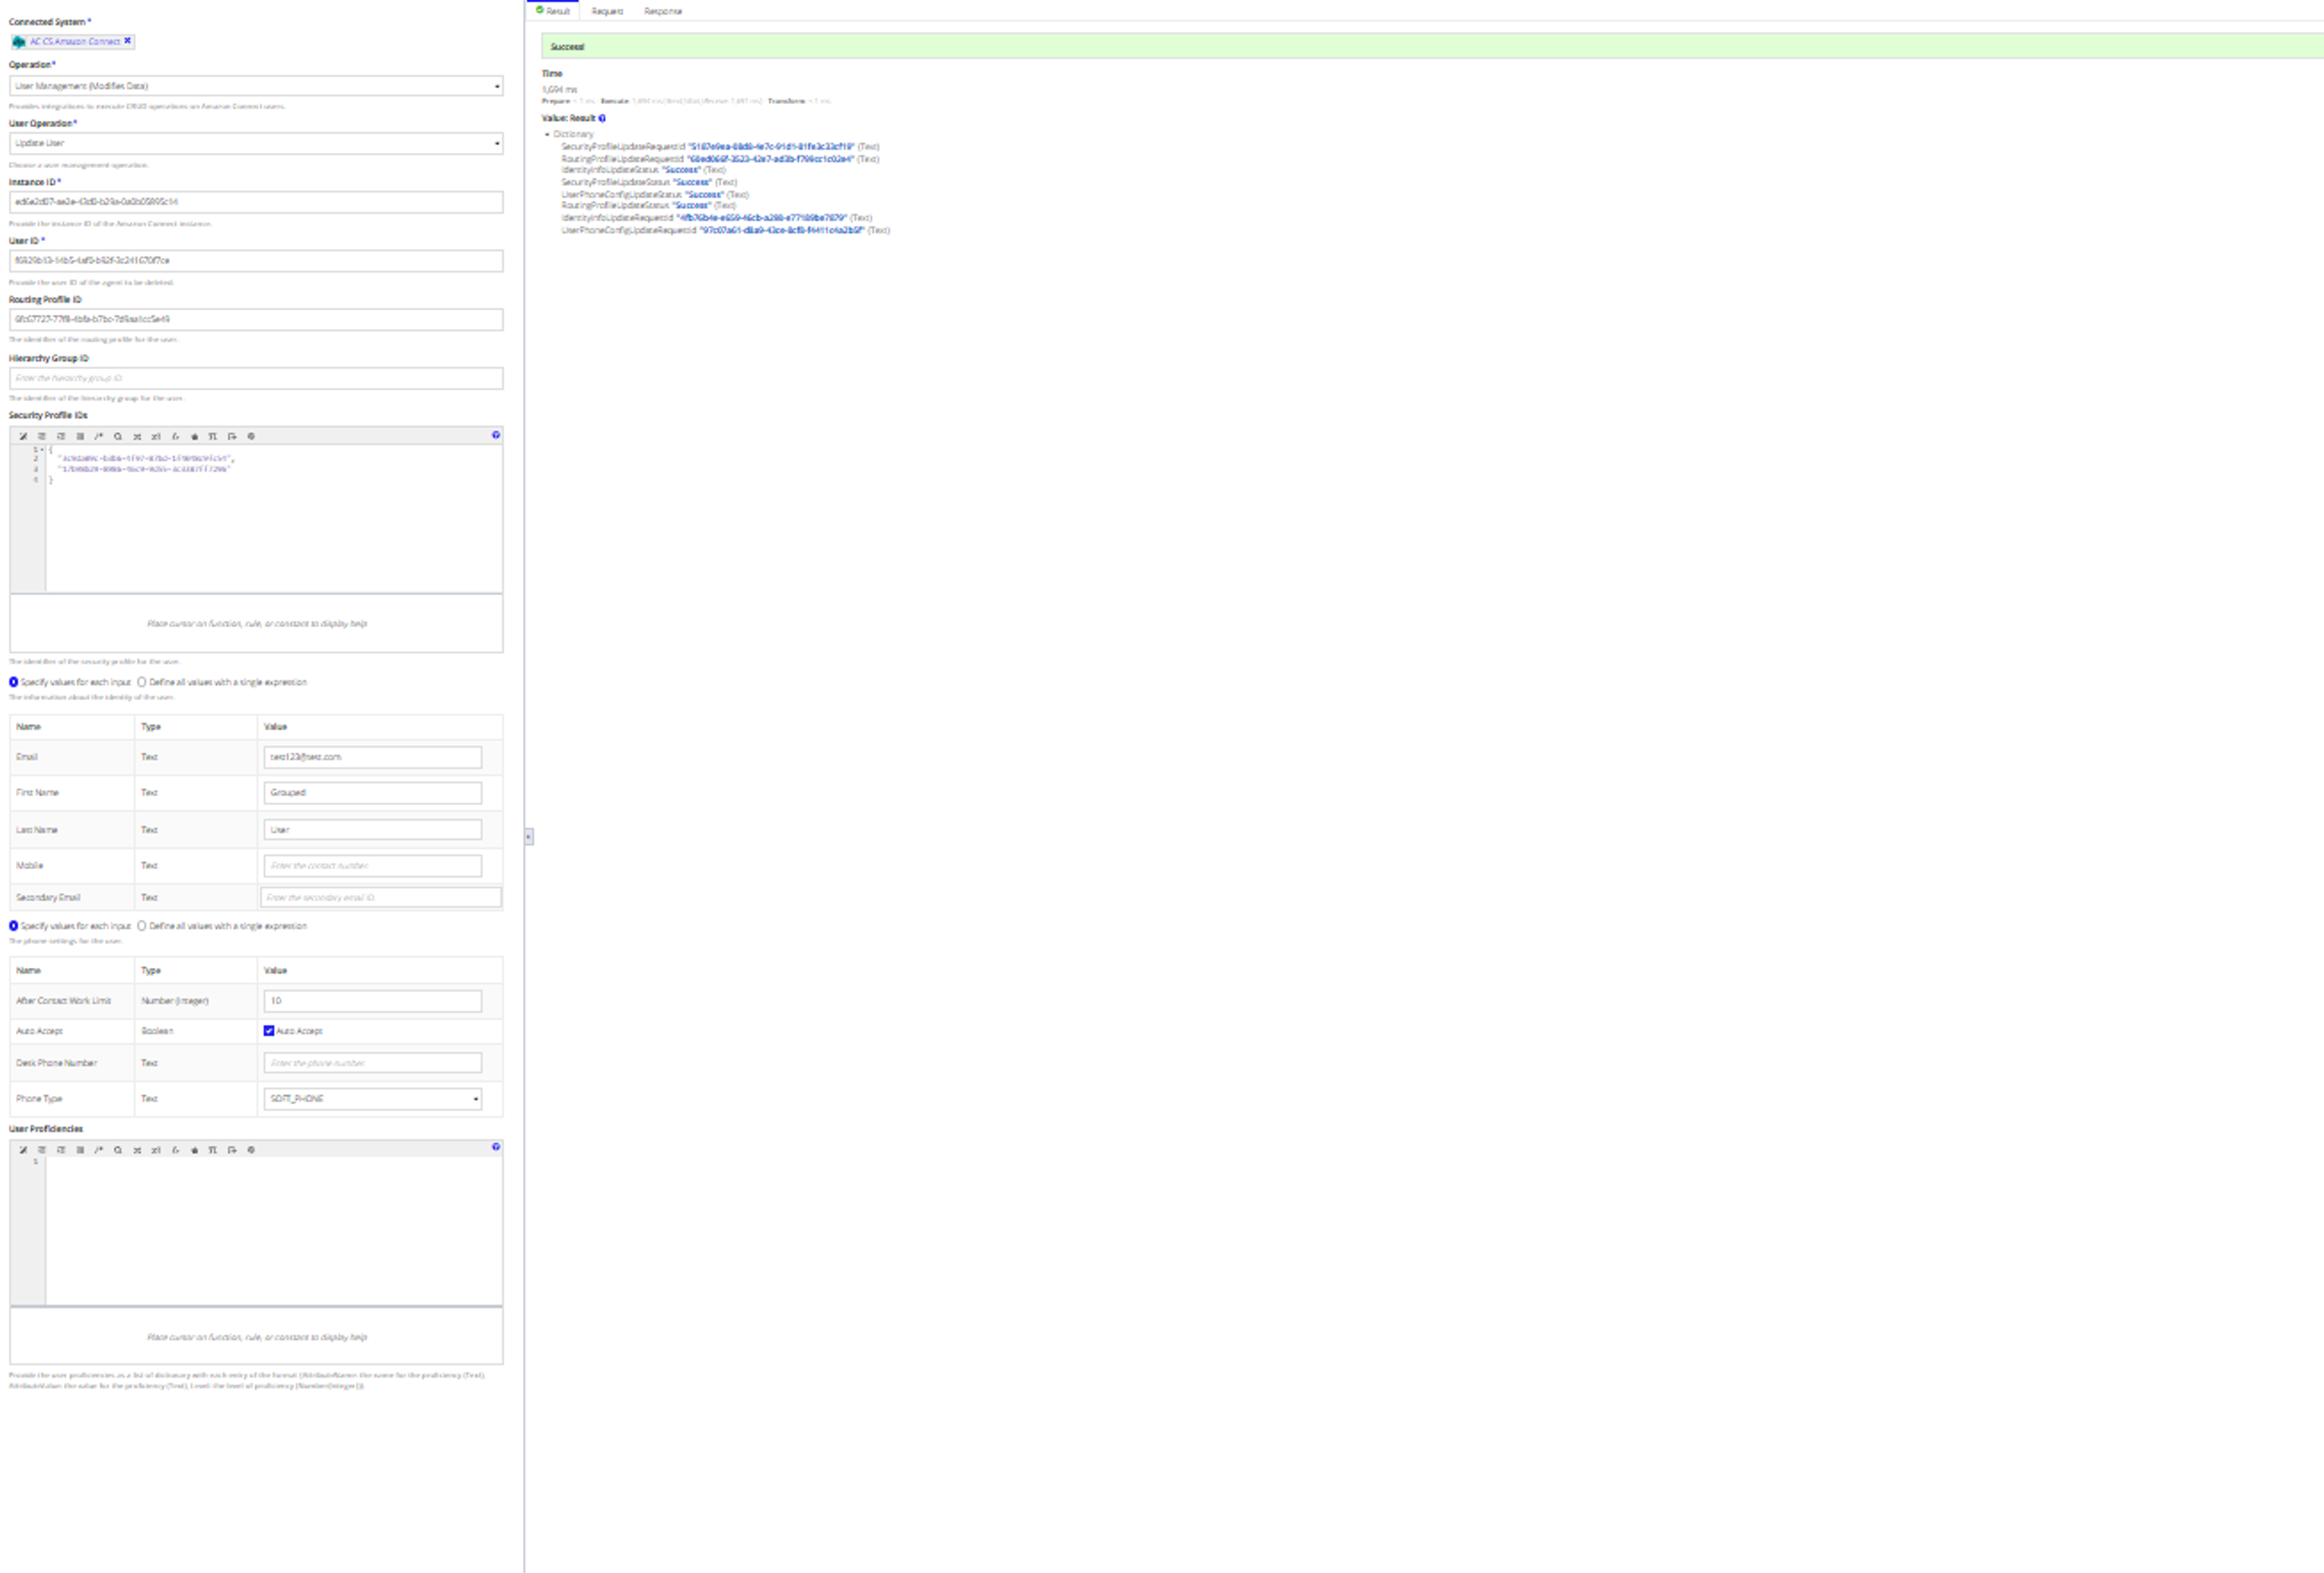Click the After Contact Work Limit field

pos(373,1001)
